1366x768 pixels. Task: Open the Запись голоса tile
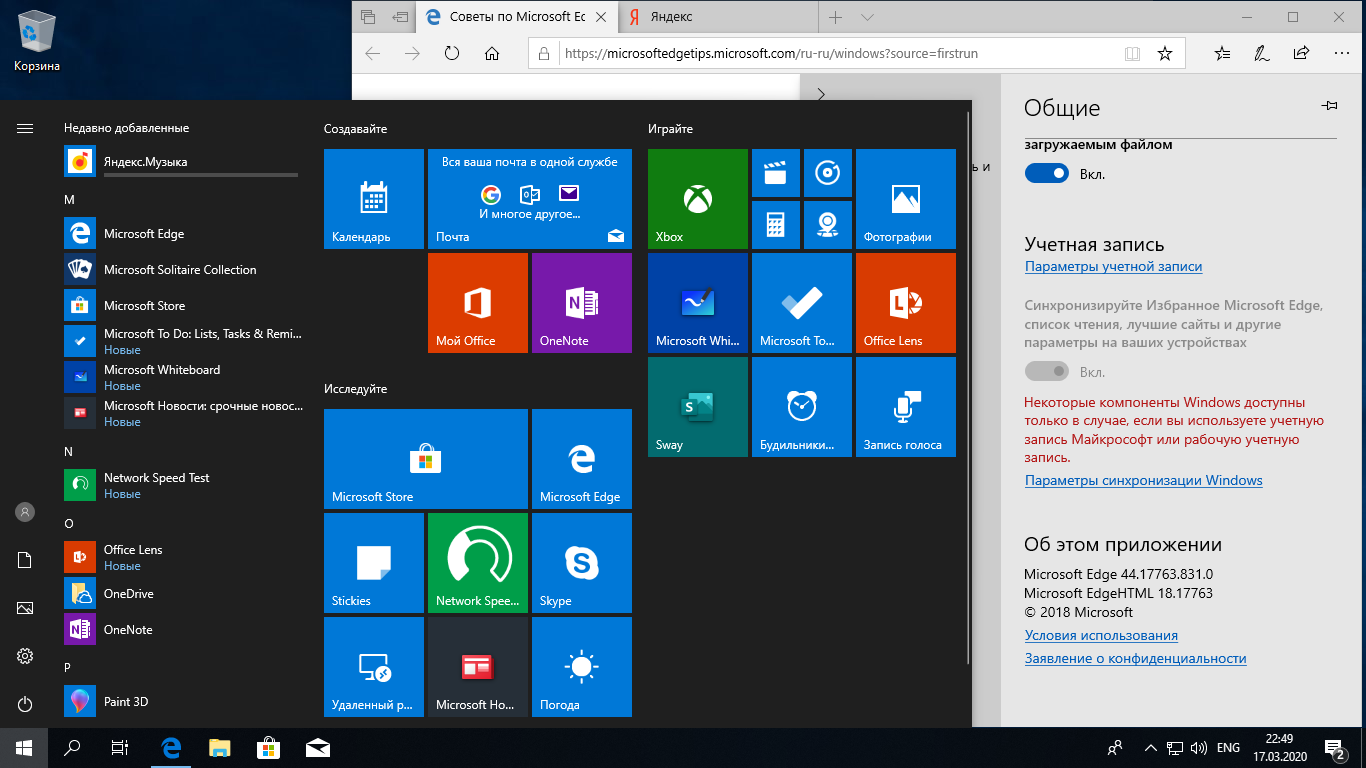[x=906, y=407]
